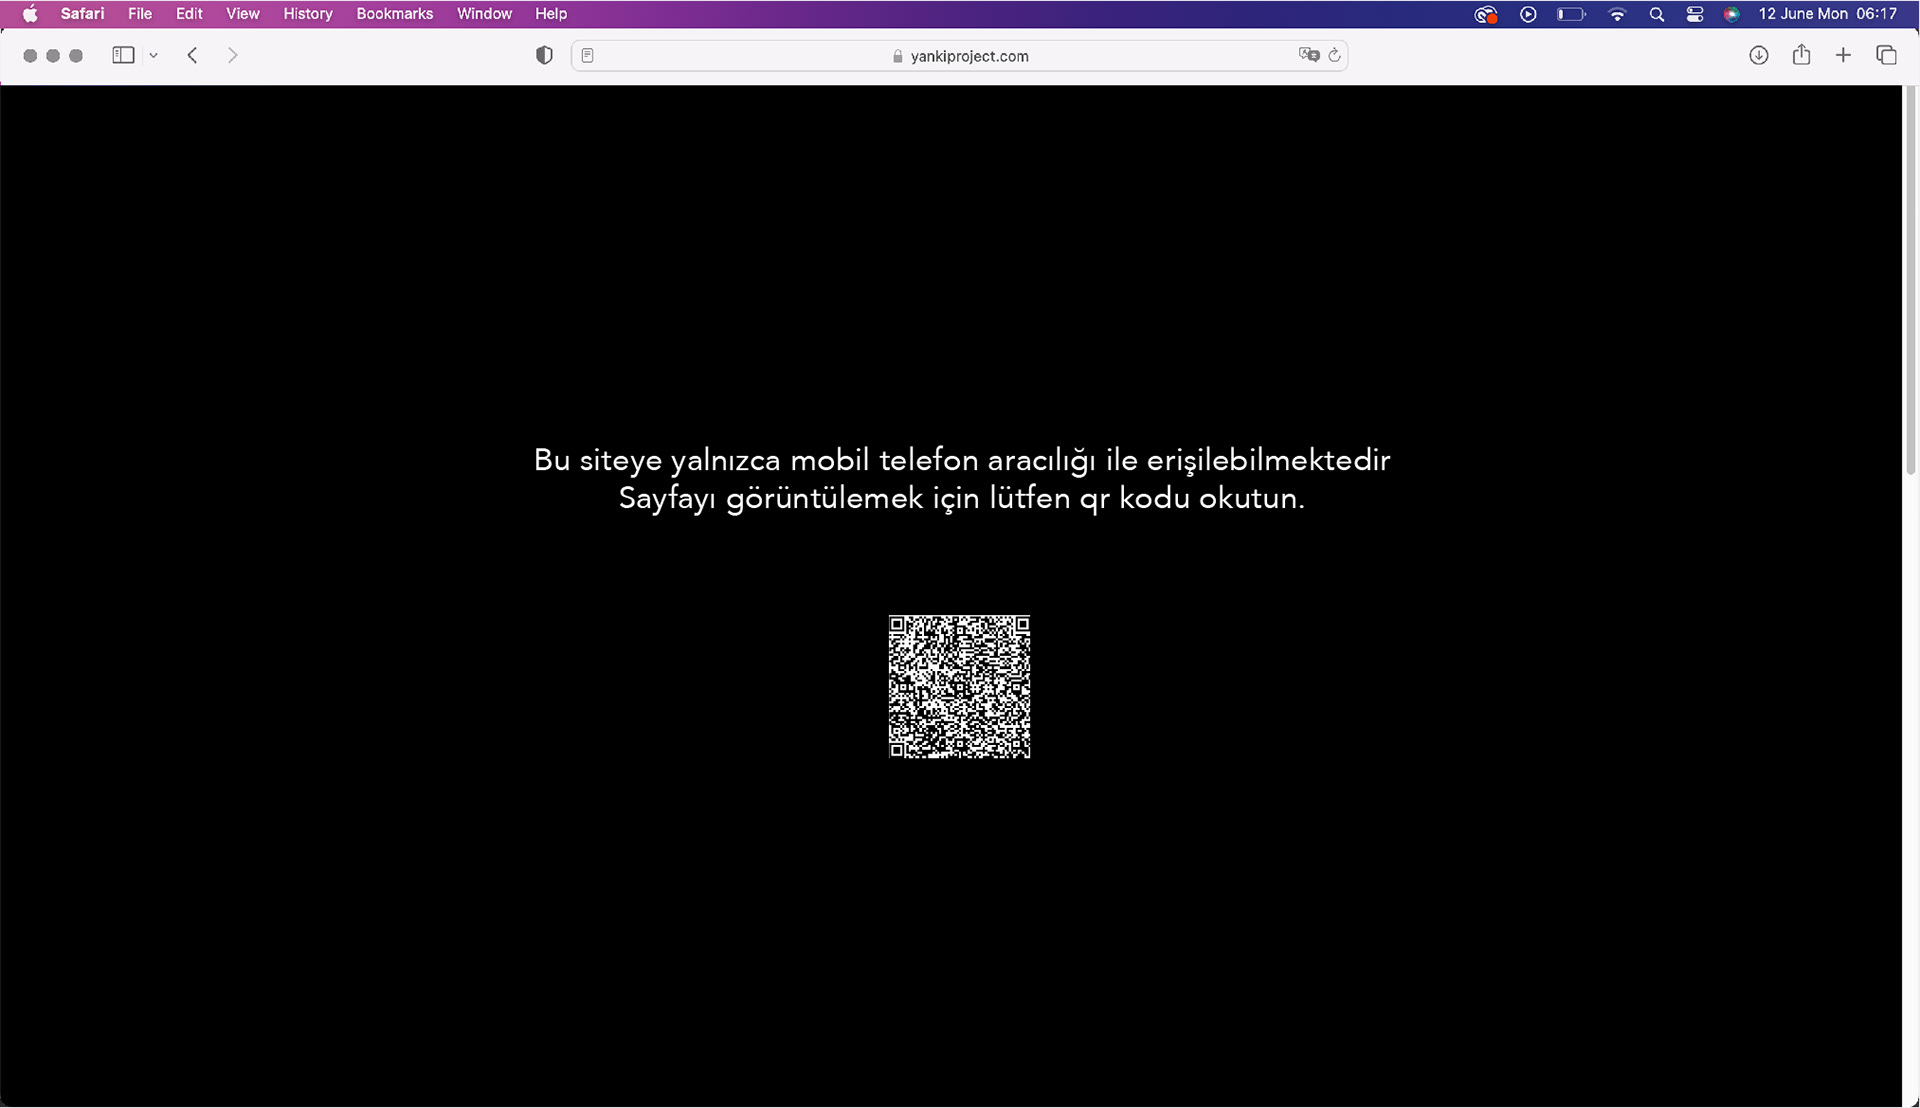Open the Help menu
The height and width of the screenshot is (1108, 1920).
click(550, 14)
